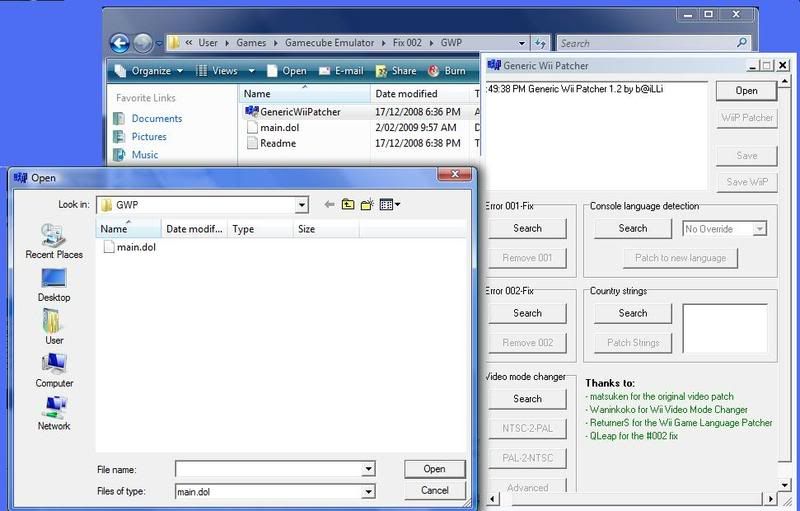The image size is (800, 511).
Task: Click Open in the Explorer toolbar
Action: [287, 71]
